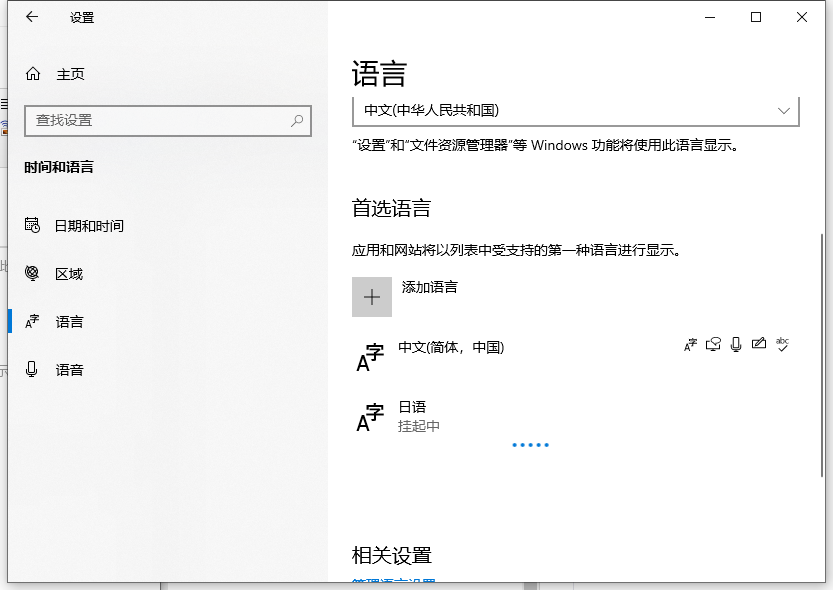Click the language icon beside sidebar 语言
The height and width of the screenshot is (590, 833).
click(x=32, y=321)
